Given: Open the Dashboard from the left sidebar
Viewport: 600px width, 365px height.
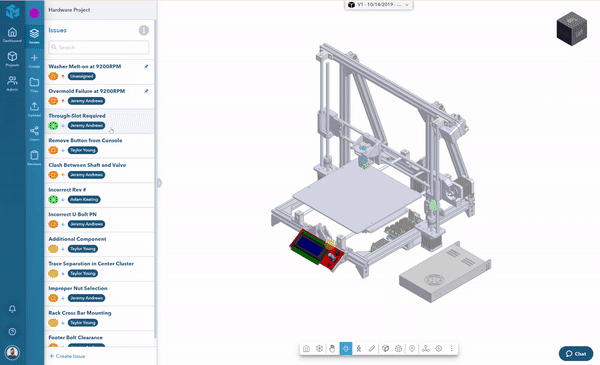Looking at the screenshot, I should click(12, 35).
